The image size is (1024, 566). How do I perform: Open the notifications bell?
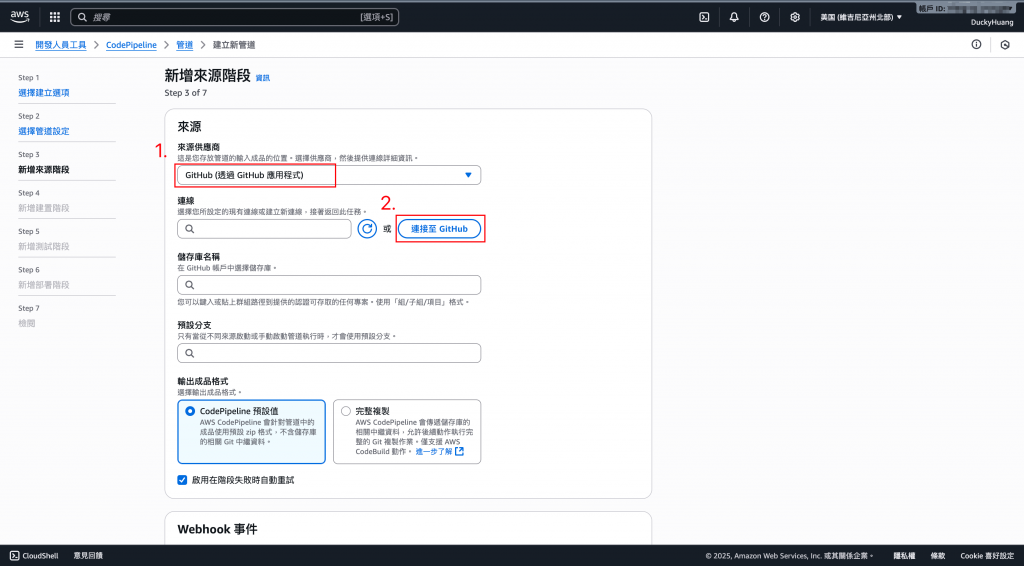[734, 18]
